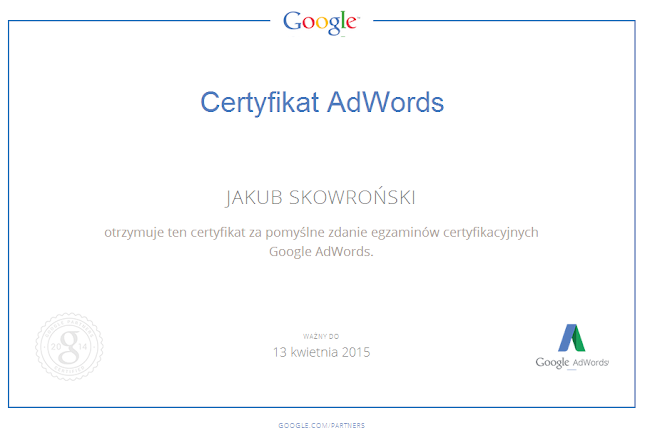The image size is (645, 438).
Task: Click the Google Partners 2014 certified seal
Action: [70, 347]
